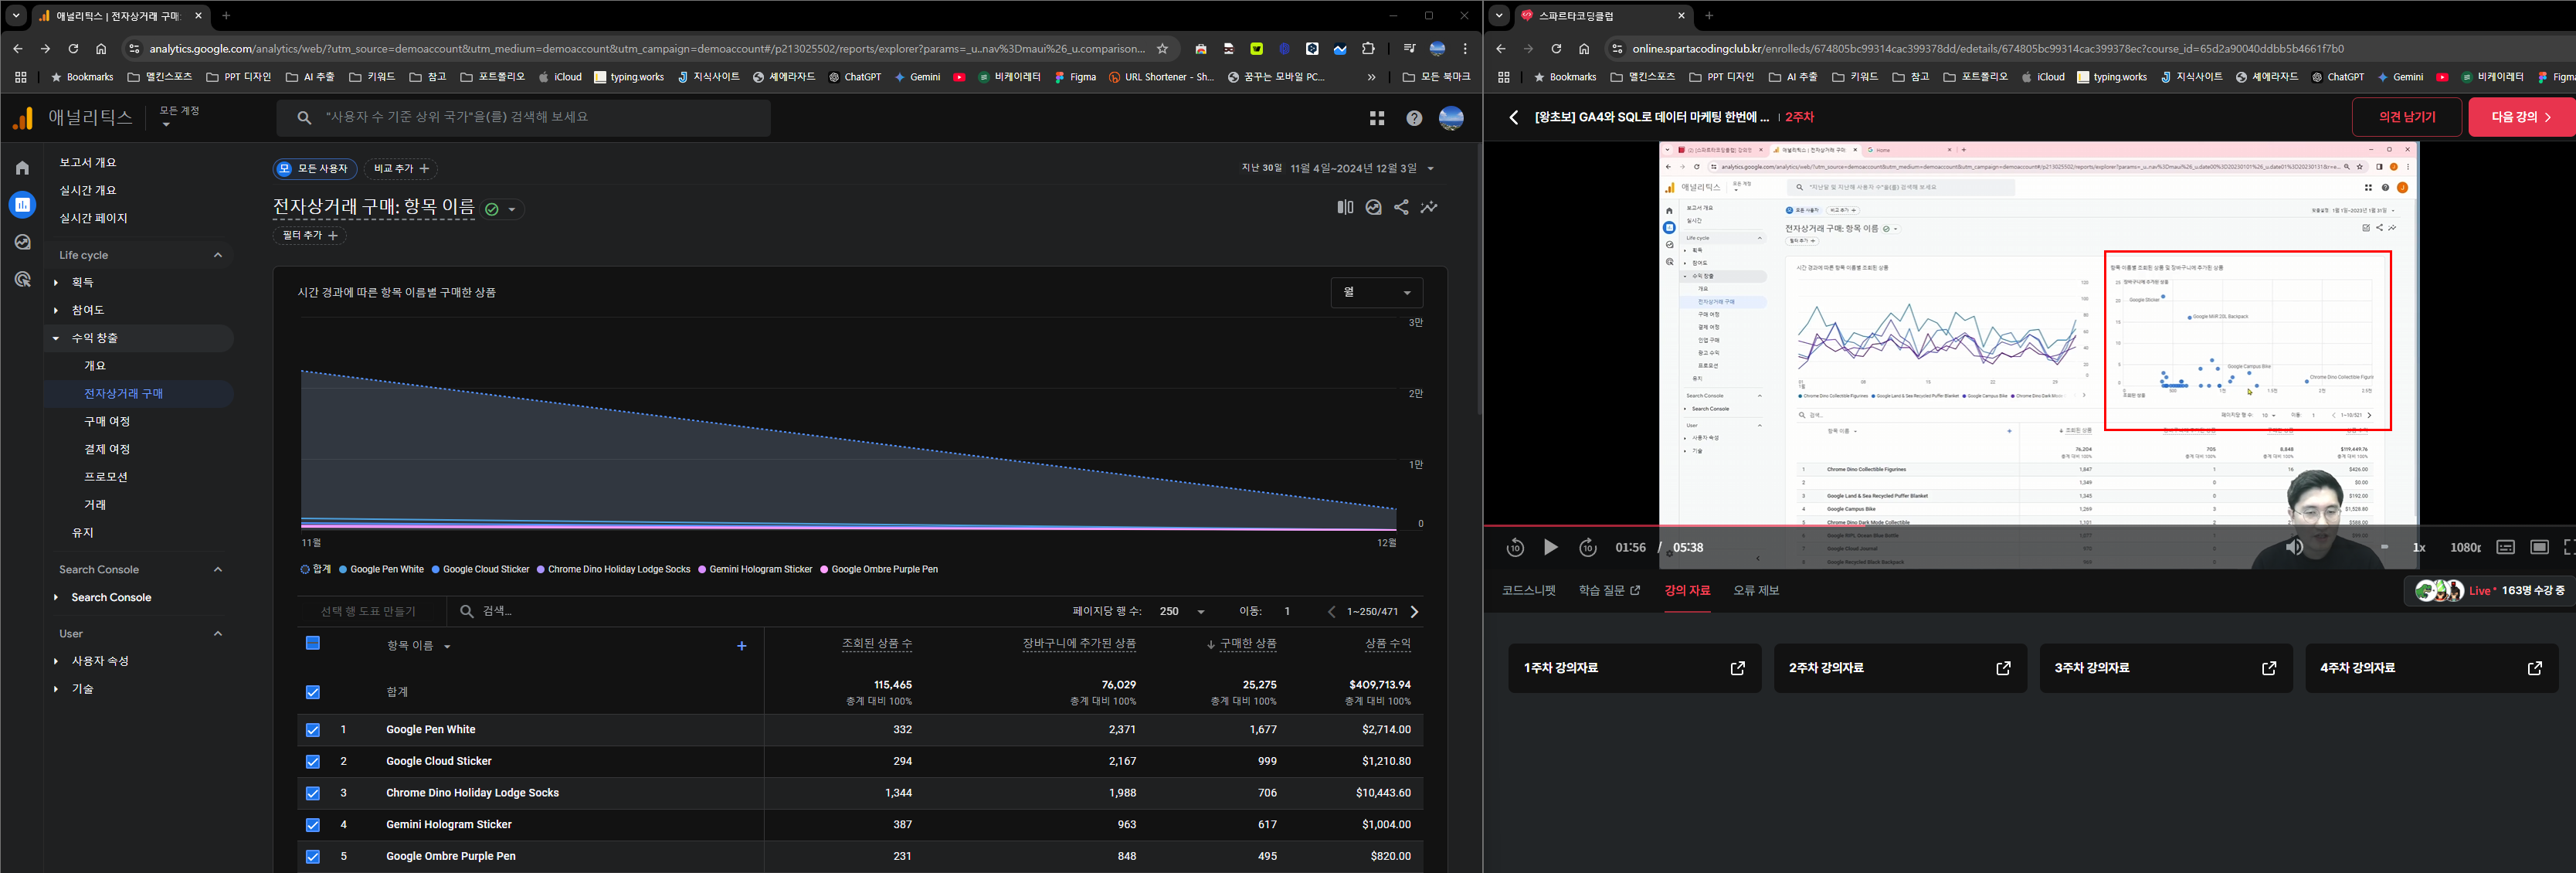Open 프로모션 report in sidebar

[x=106, y=477]
